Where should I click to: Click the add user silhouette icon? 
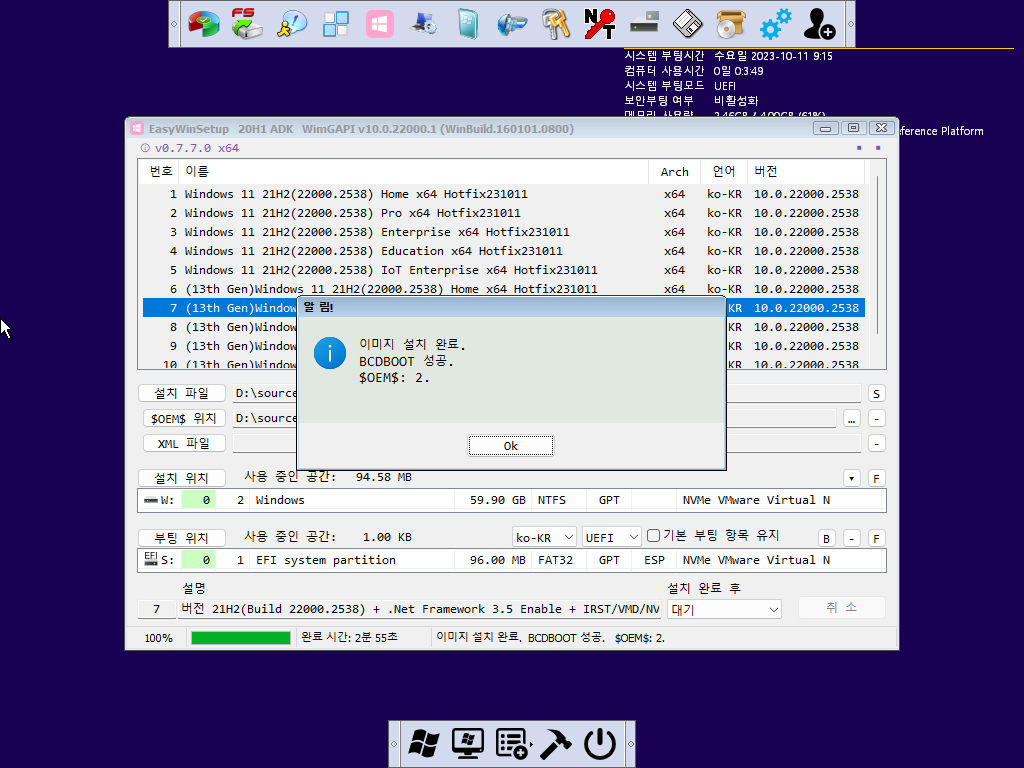[819, 24]
